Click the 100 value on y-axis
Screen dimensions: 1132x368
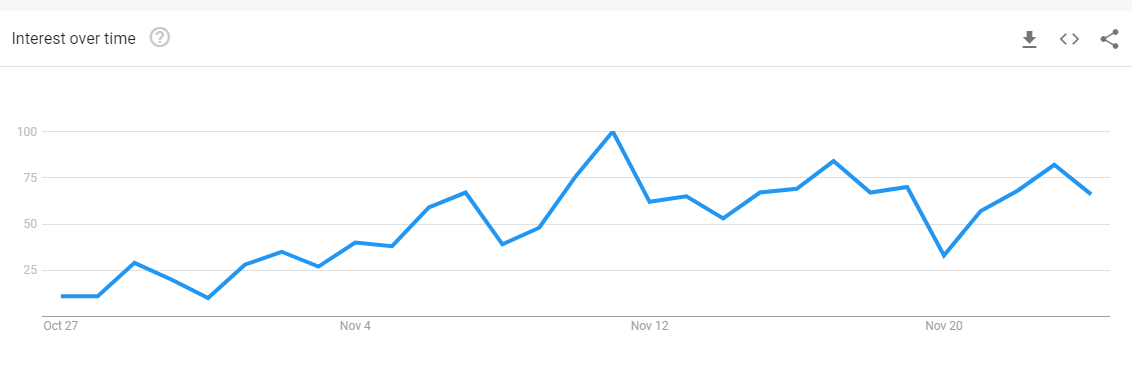click(x=26, y=131)
